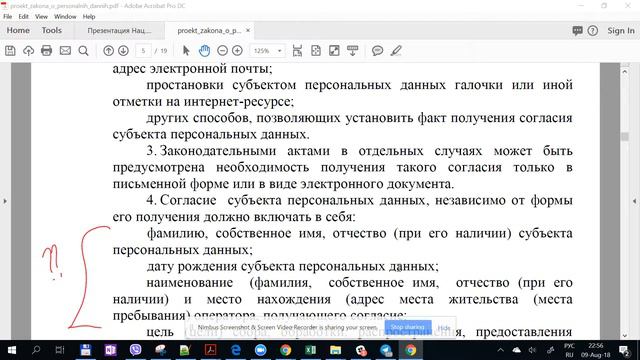Image resolution: width=640 pixels, height=360 pixels.
Task: Open Task View on taskbar
Action: 60,350
